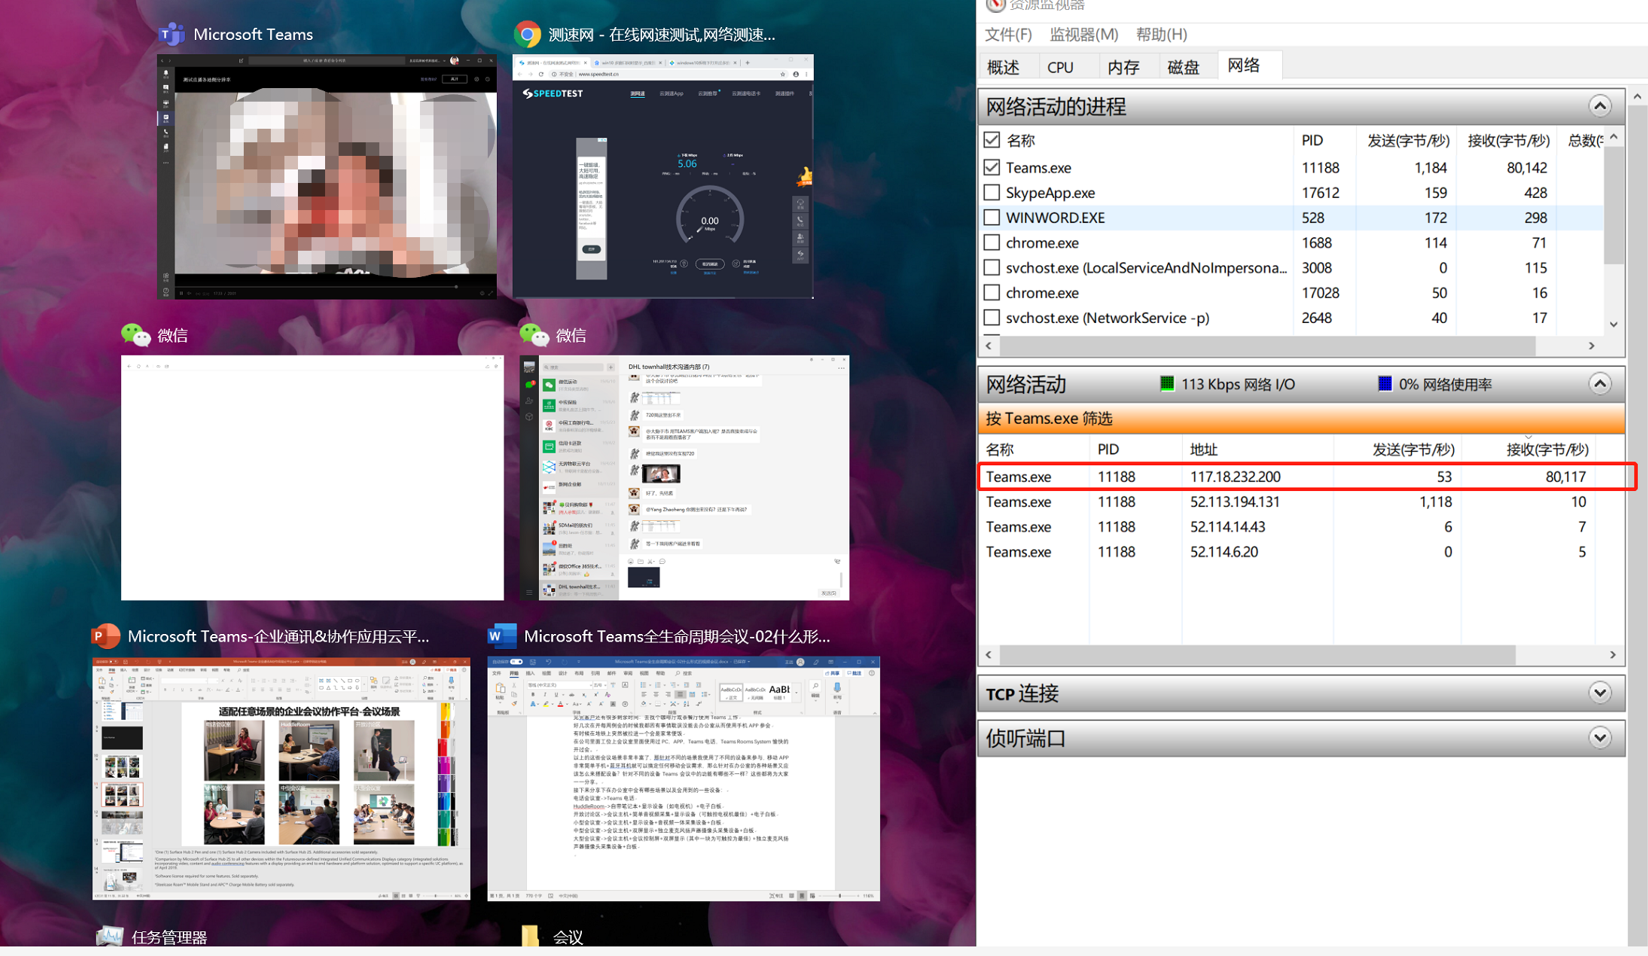The width and height of the screenshot is (1648, 956).
Task: Click the network activity left scroll arrow
Action: pos(989,654)
